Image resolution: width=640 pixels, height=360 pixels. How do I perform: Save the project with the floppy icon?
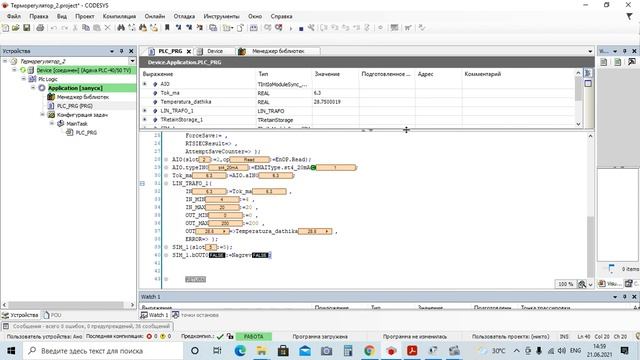[27, 28]
